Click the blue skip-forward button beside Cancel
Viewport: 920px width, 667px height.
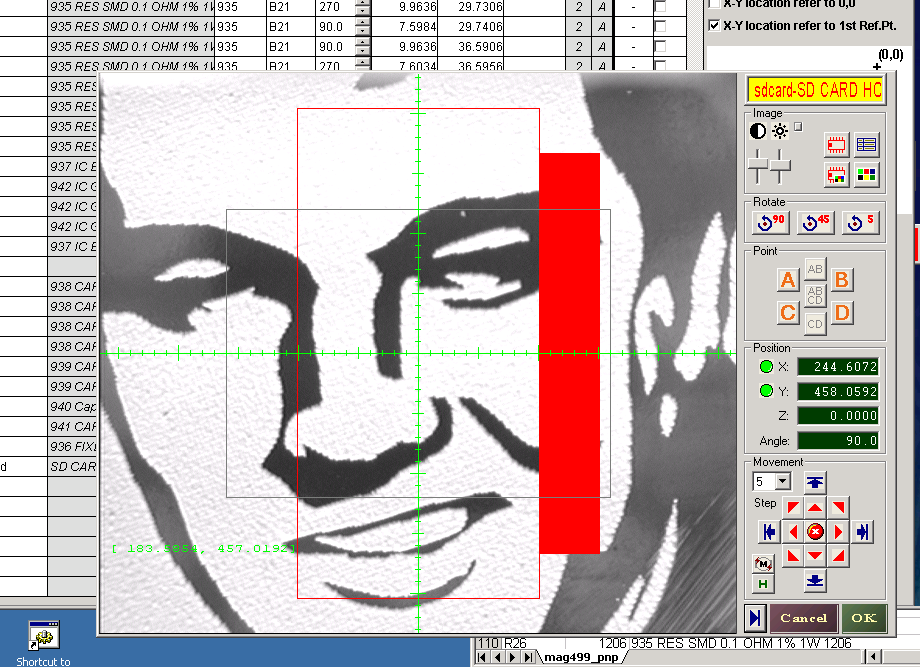[755, 618]
